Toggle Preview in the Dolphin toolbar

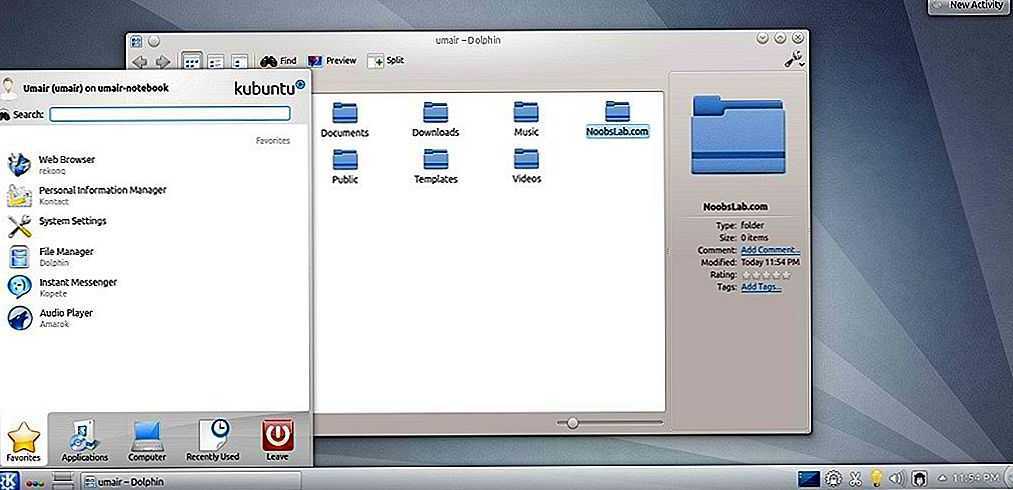[332, 61]
